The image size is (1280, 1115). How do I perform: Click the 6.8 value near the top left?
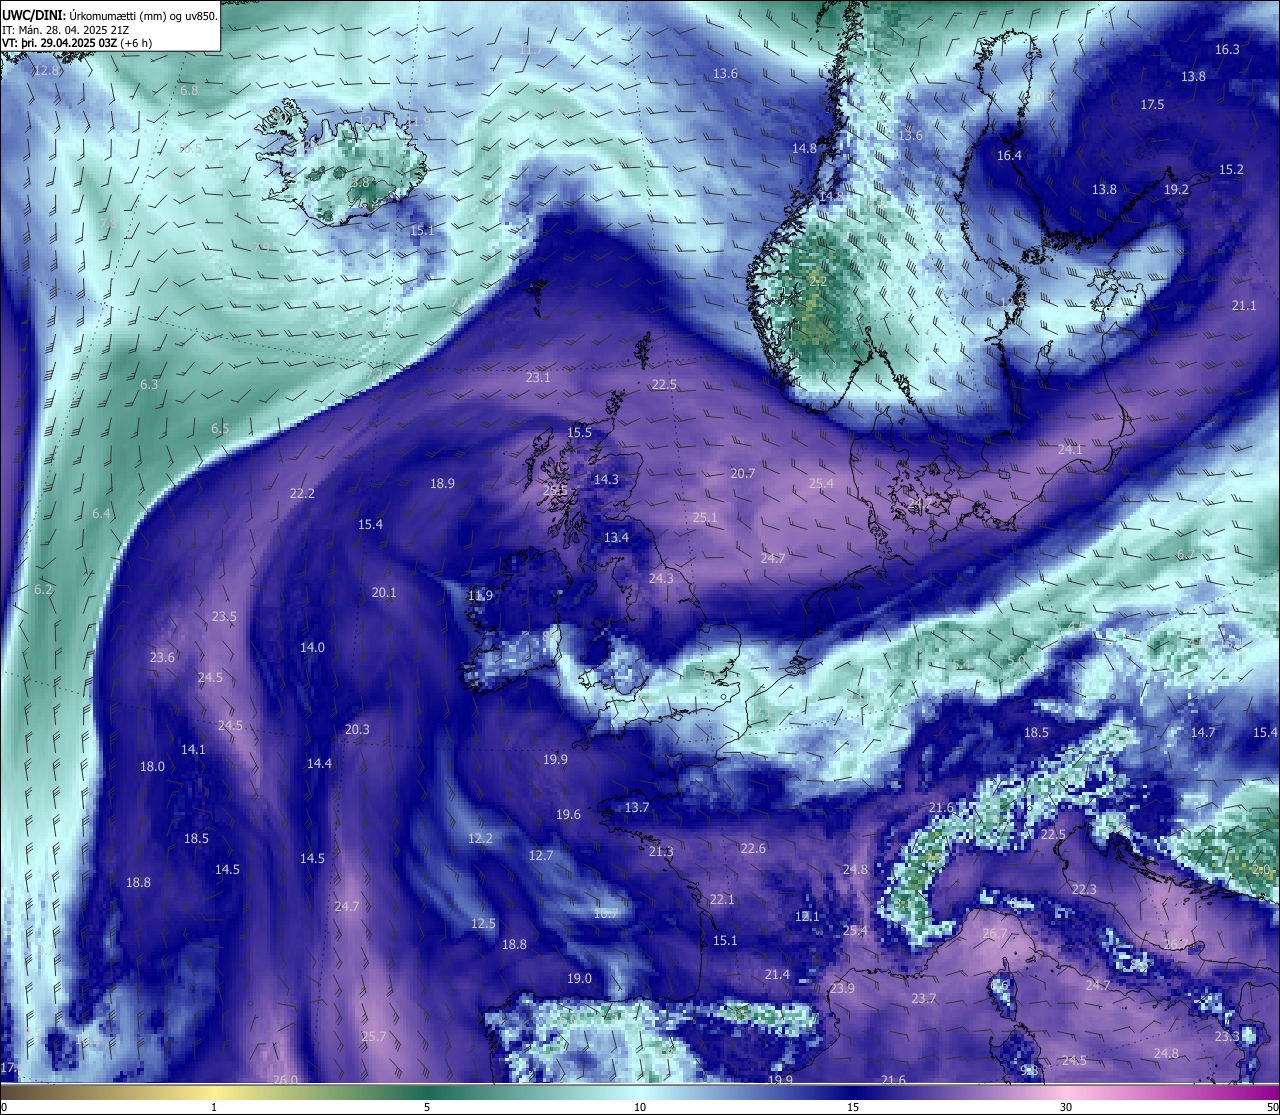189,90
